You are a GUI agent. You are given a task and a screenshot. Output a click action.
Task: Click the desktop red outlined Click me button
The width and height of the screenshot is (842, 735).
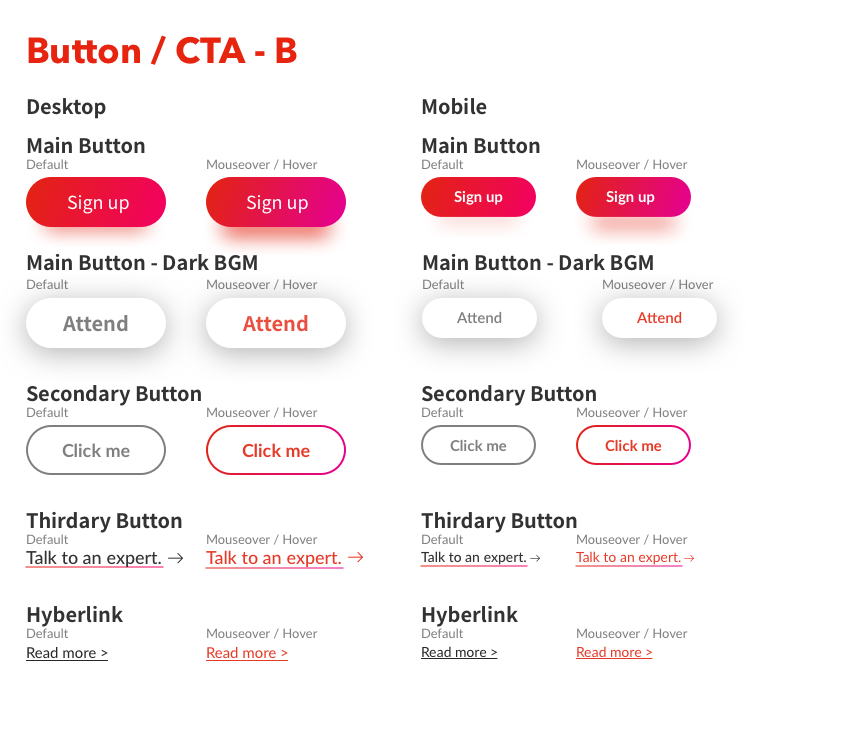tap(276, 450)
